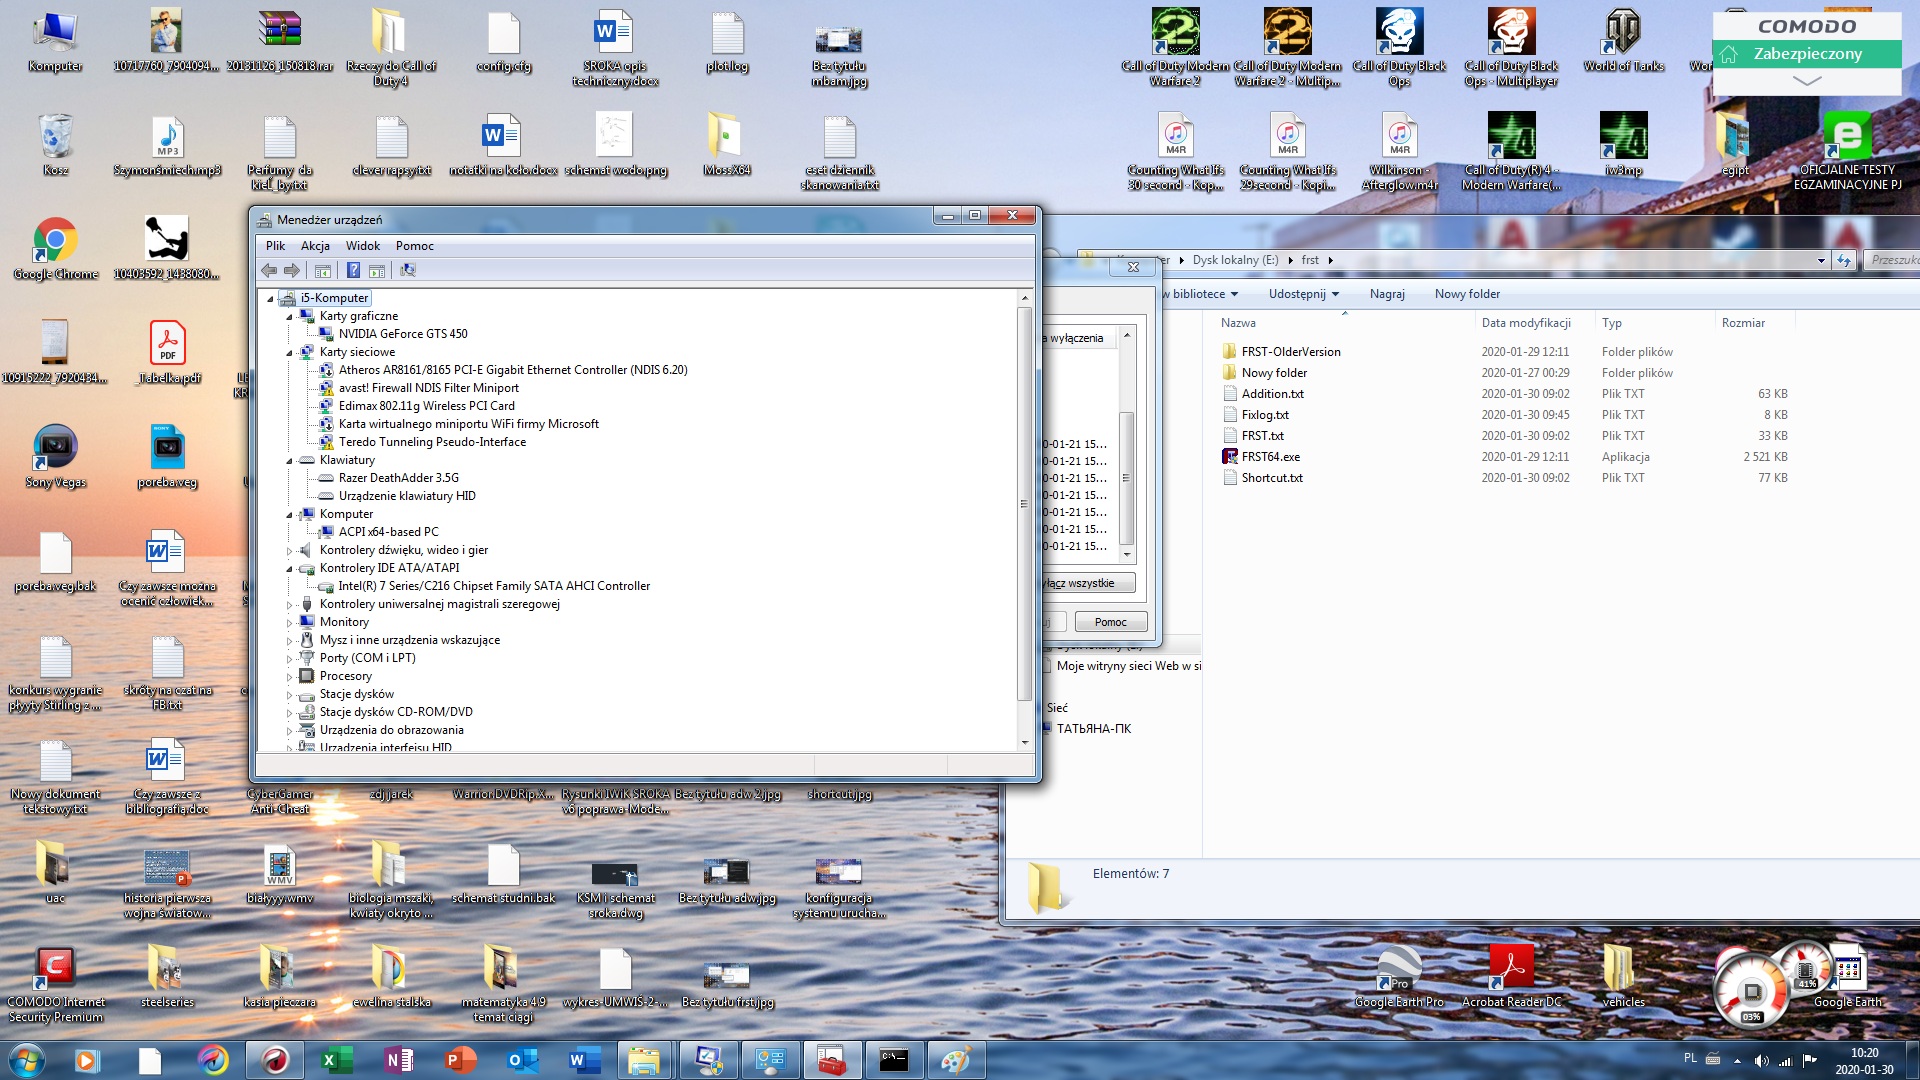Click Dysk lokalny (E:) in address bar
Image resolution: width=1920 pixels, height=1080 pixels.
(x=1235, y=260)
